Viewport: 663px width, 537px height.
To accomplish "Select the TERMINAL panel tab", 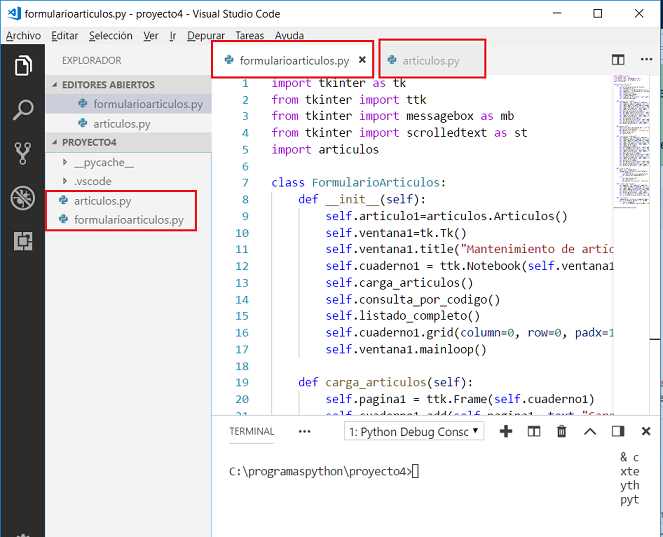I will click(252, 431).
